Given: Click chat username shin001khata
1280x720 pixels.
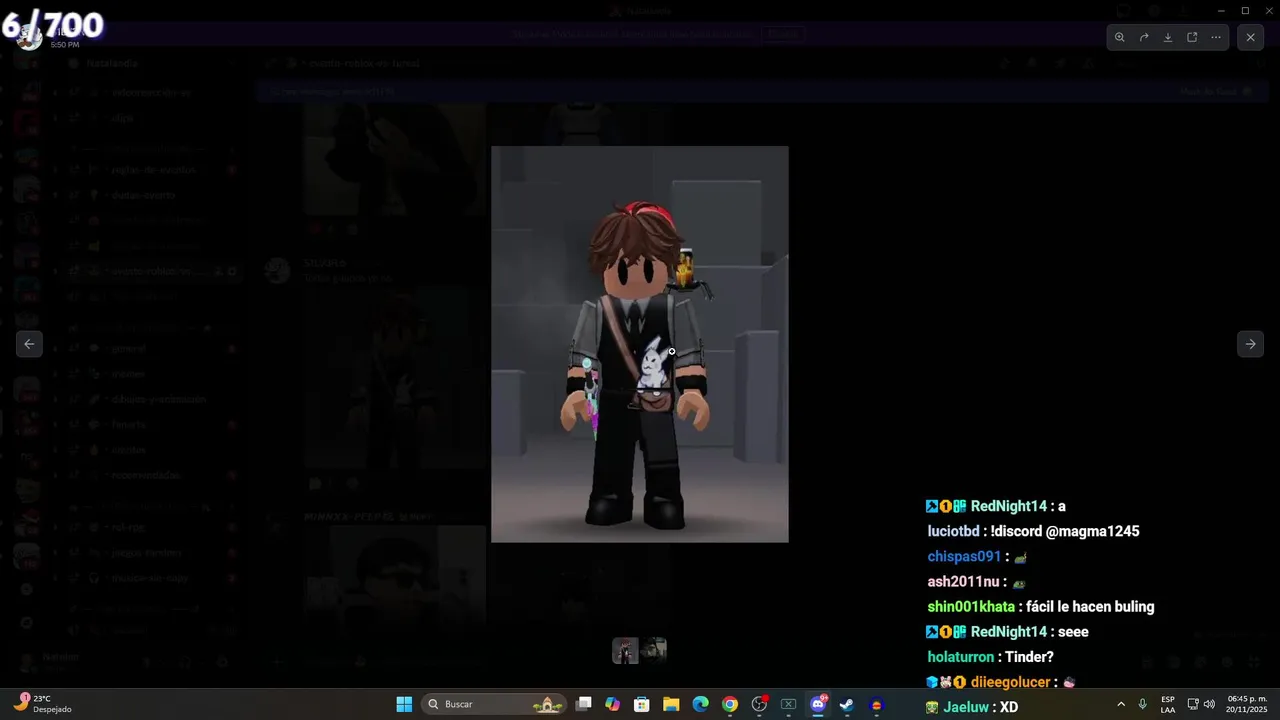Looking at the screenshot, I should tap(971, 606).
